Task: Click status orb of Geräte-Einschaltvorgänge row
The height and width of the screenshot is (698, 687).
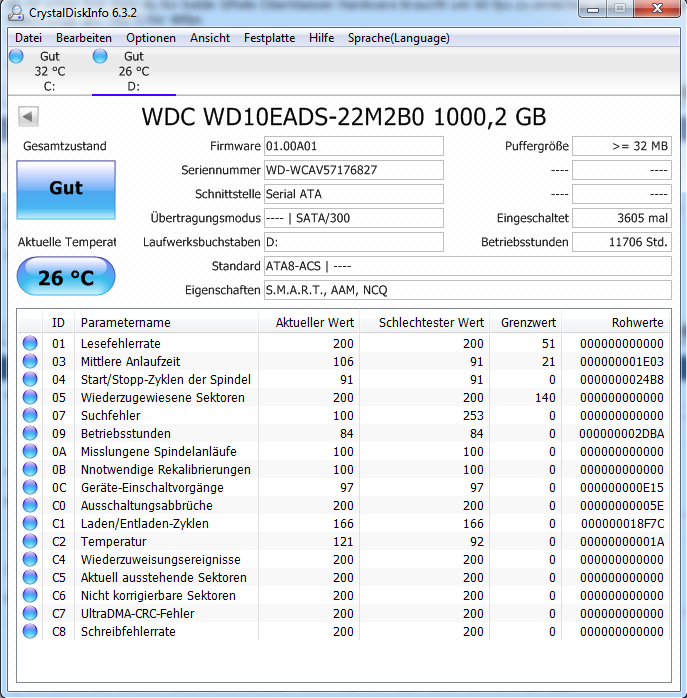Action: pyautogui.click(x=30, y=487)
